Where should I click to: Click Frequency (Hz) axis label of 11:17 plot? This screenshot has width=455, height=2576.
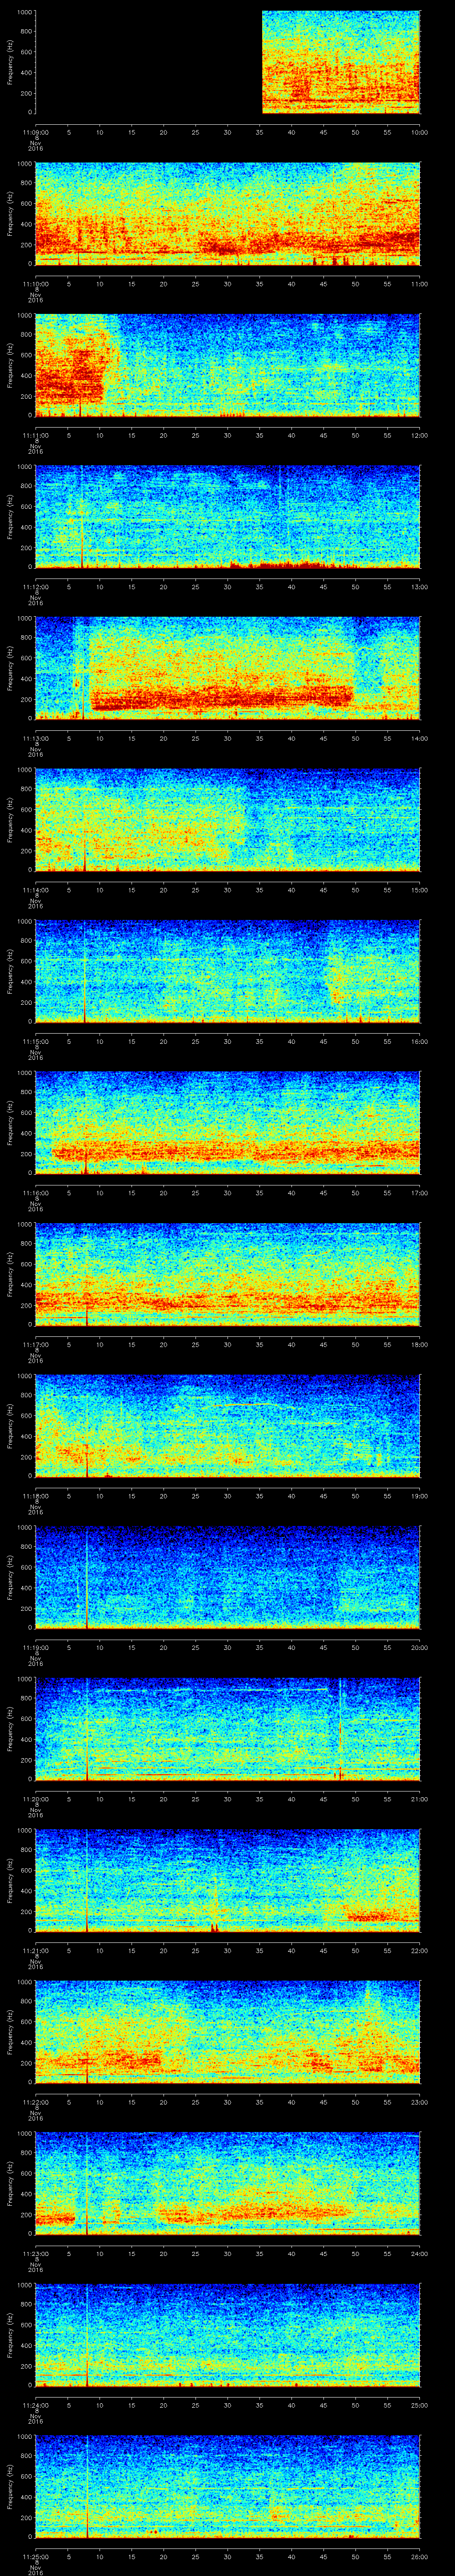(10, 1274)
